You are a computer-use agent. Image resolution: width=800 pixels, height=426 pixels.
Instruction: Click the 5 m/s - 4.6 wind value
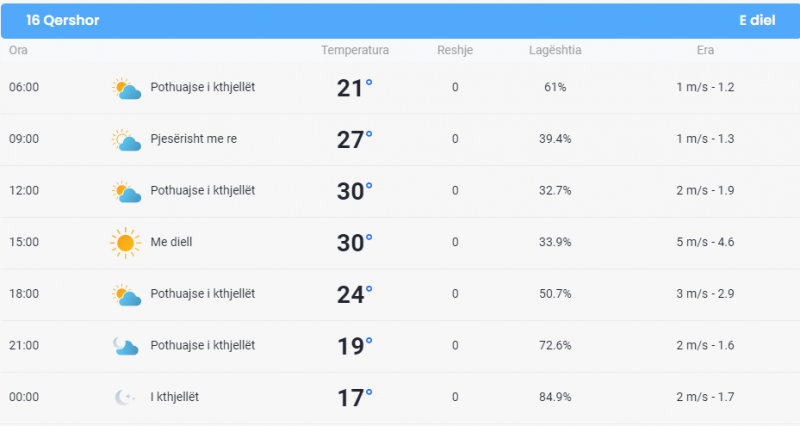[x=706, y=242]
